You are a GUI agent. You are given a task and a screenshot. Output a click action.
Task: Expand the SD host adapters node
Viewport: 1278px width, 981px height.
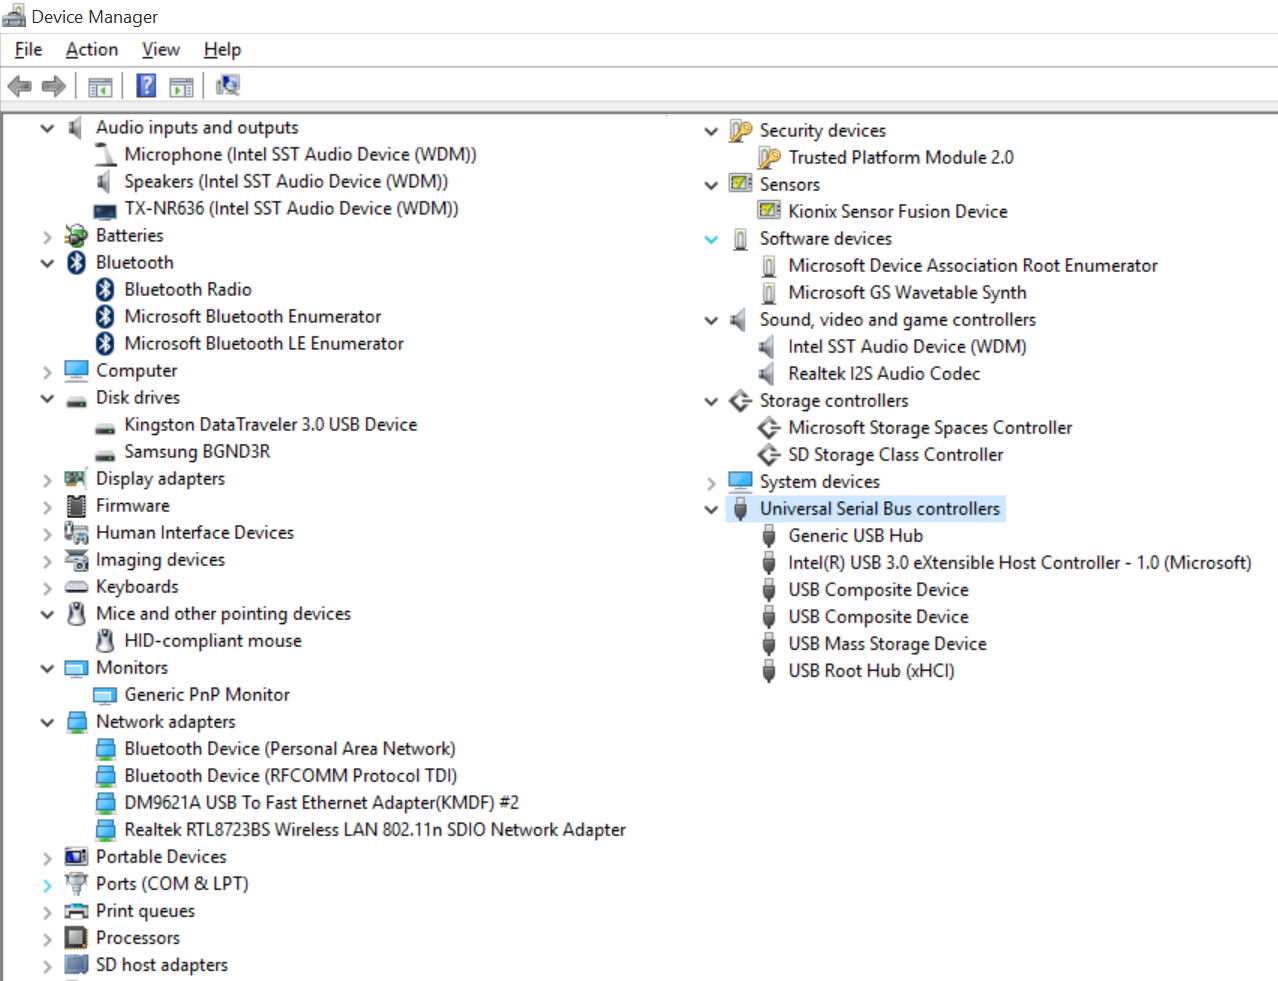(x=47, y=966)
